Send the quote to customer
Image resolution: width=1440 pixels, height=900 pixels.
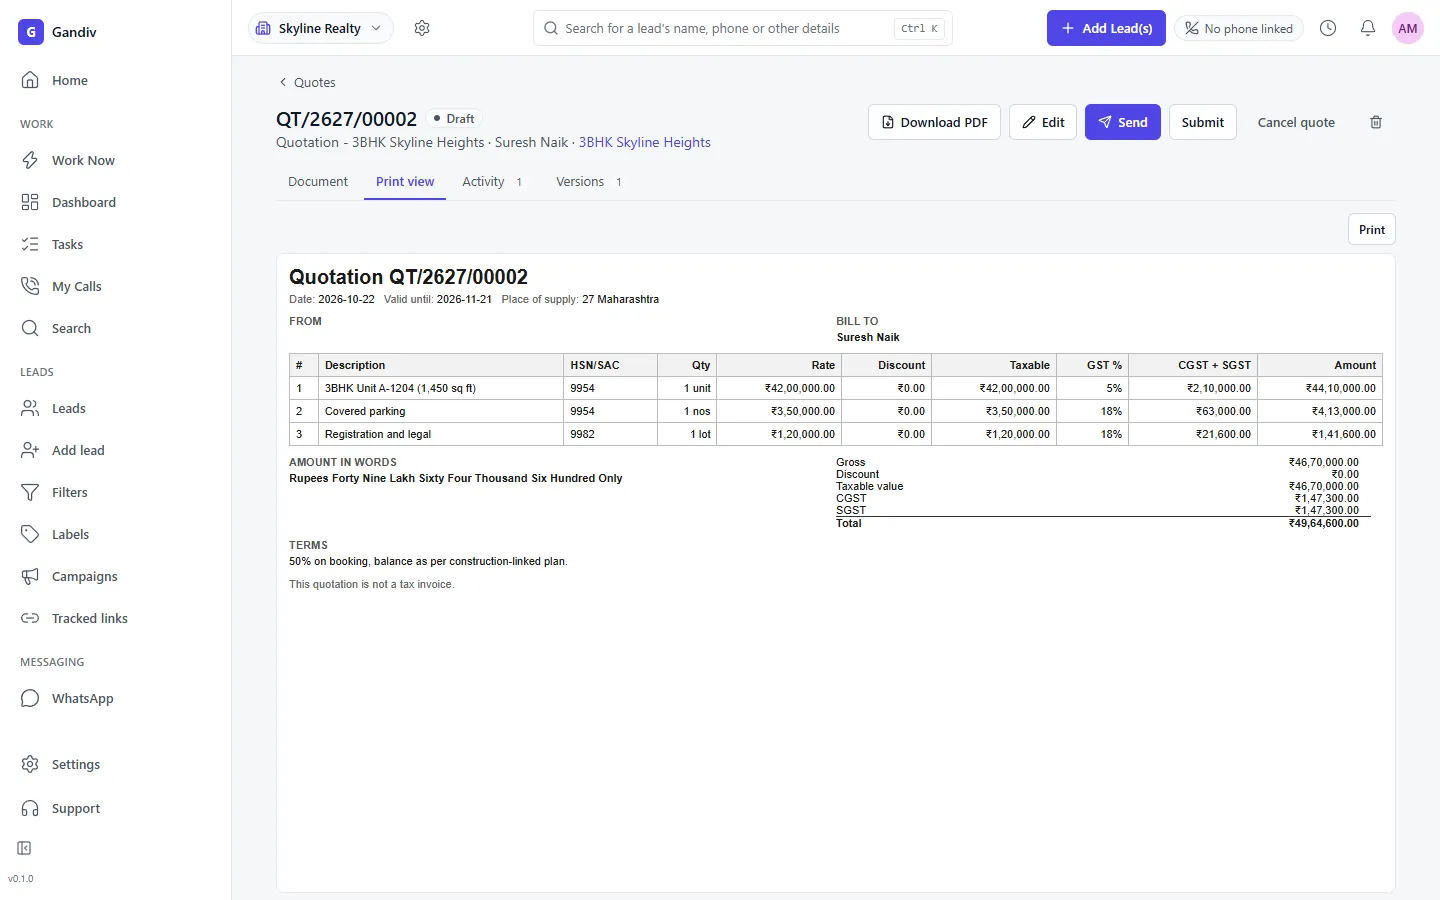pos(1122,122)
